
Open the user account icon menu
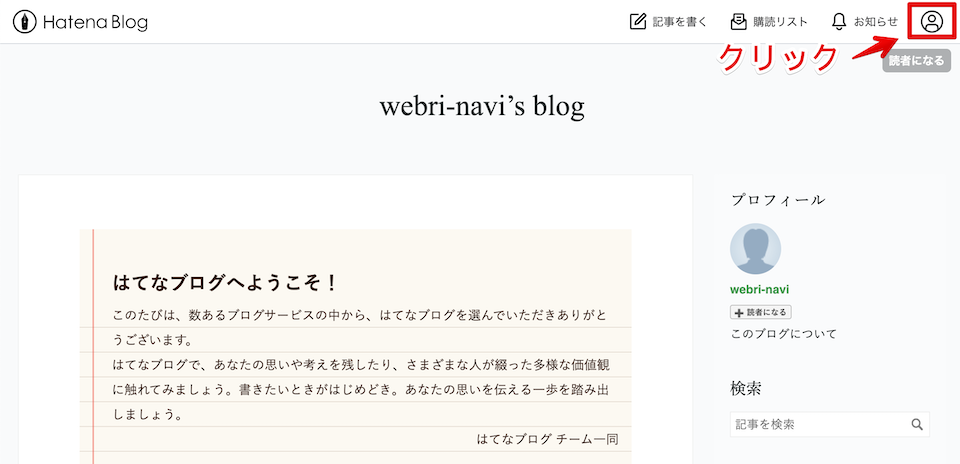[932, 21]
